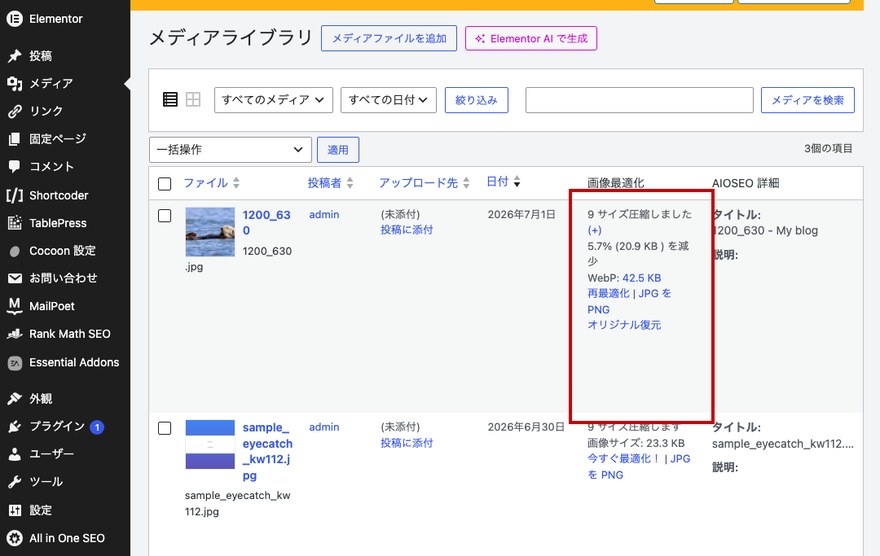
Task: Click the media icon beside メディア
Action: point(15,84)
